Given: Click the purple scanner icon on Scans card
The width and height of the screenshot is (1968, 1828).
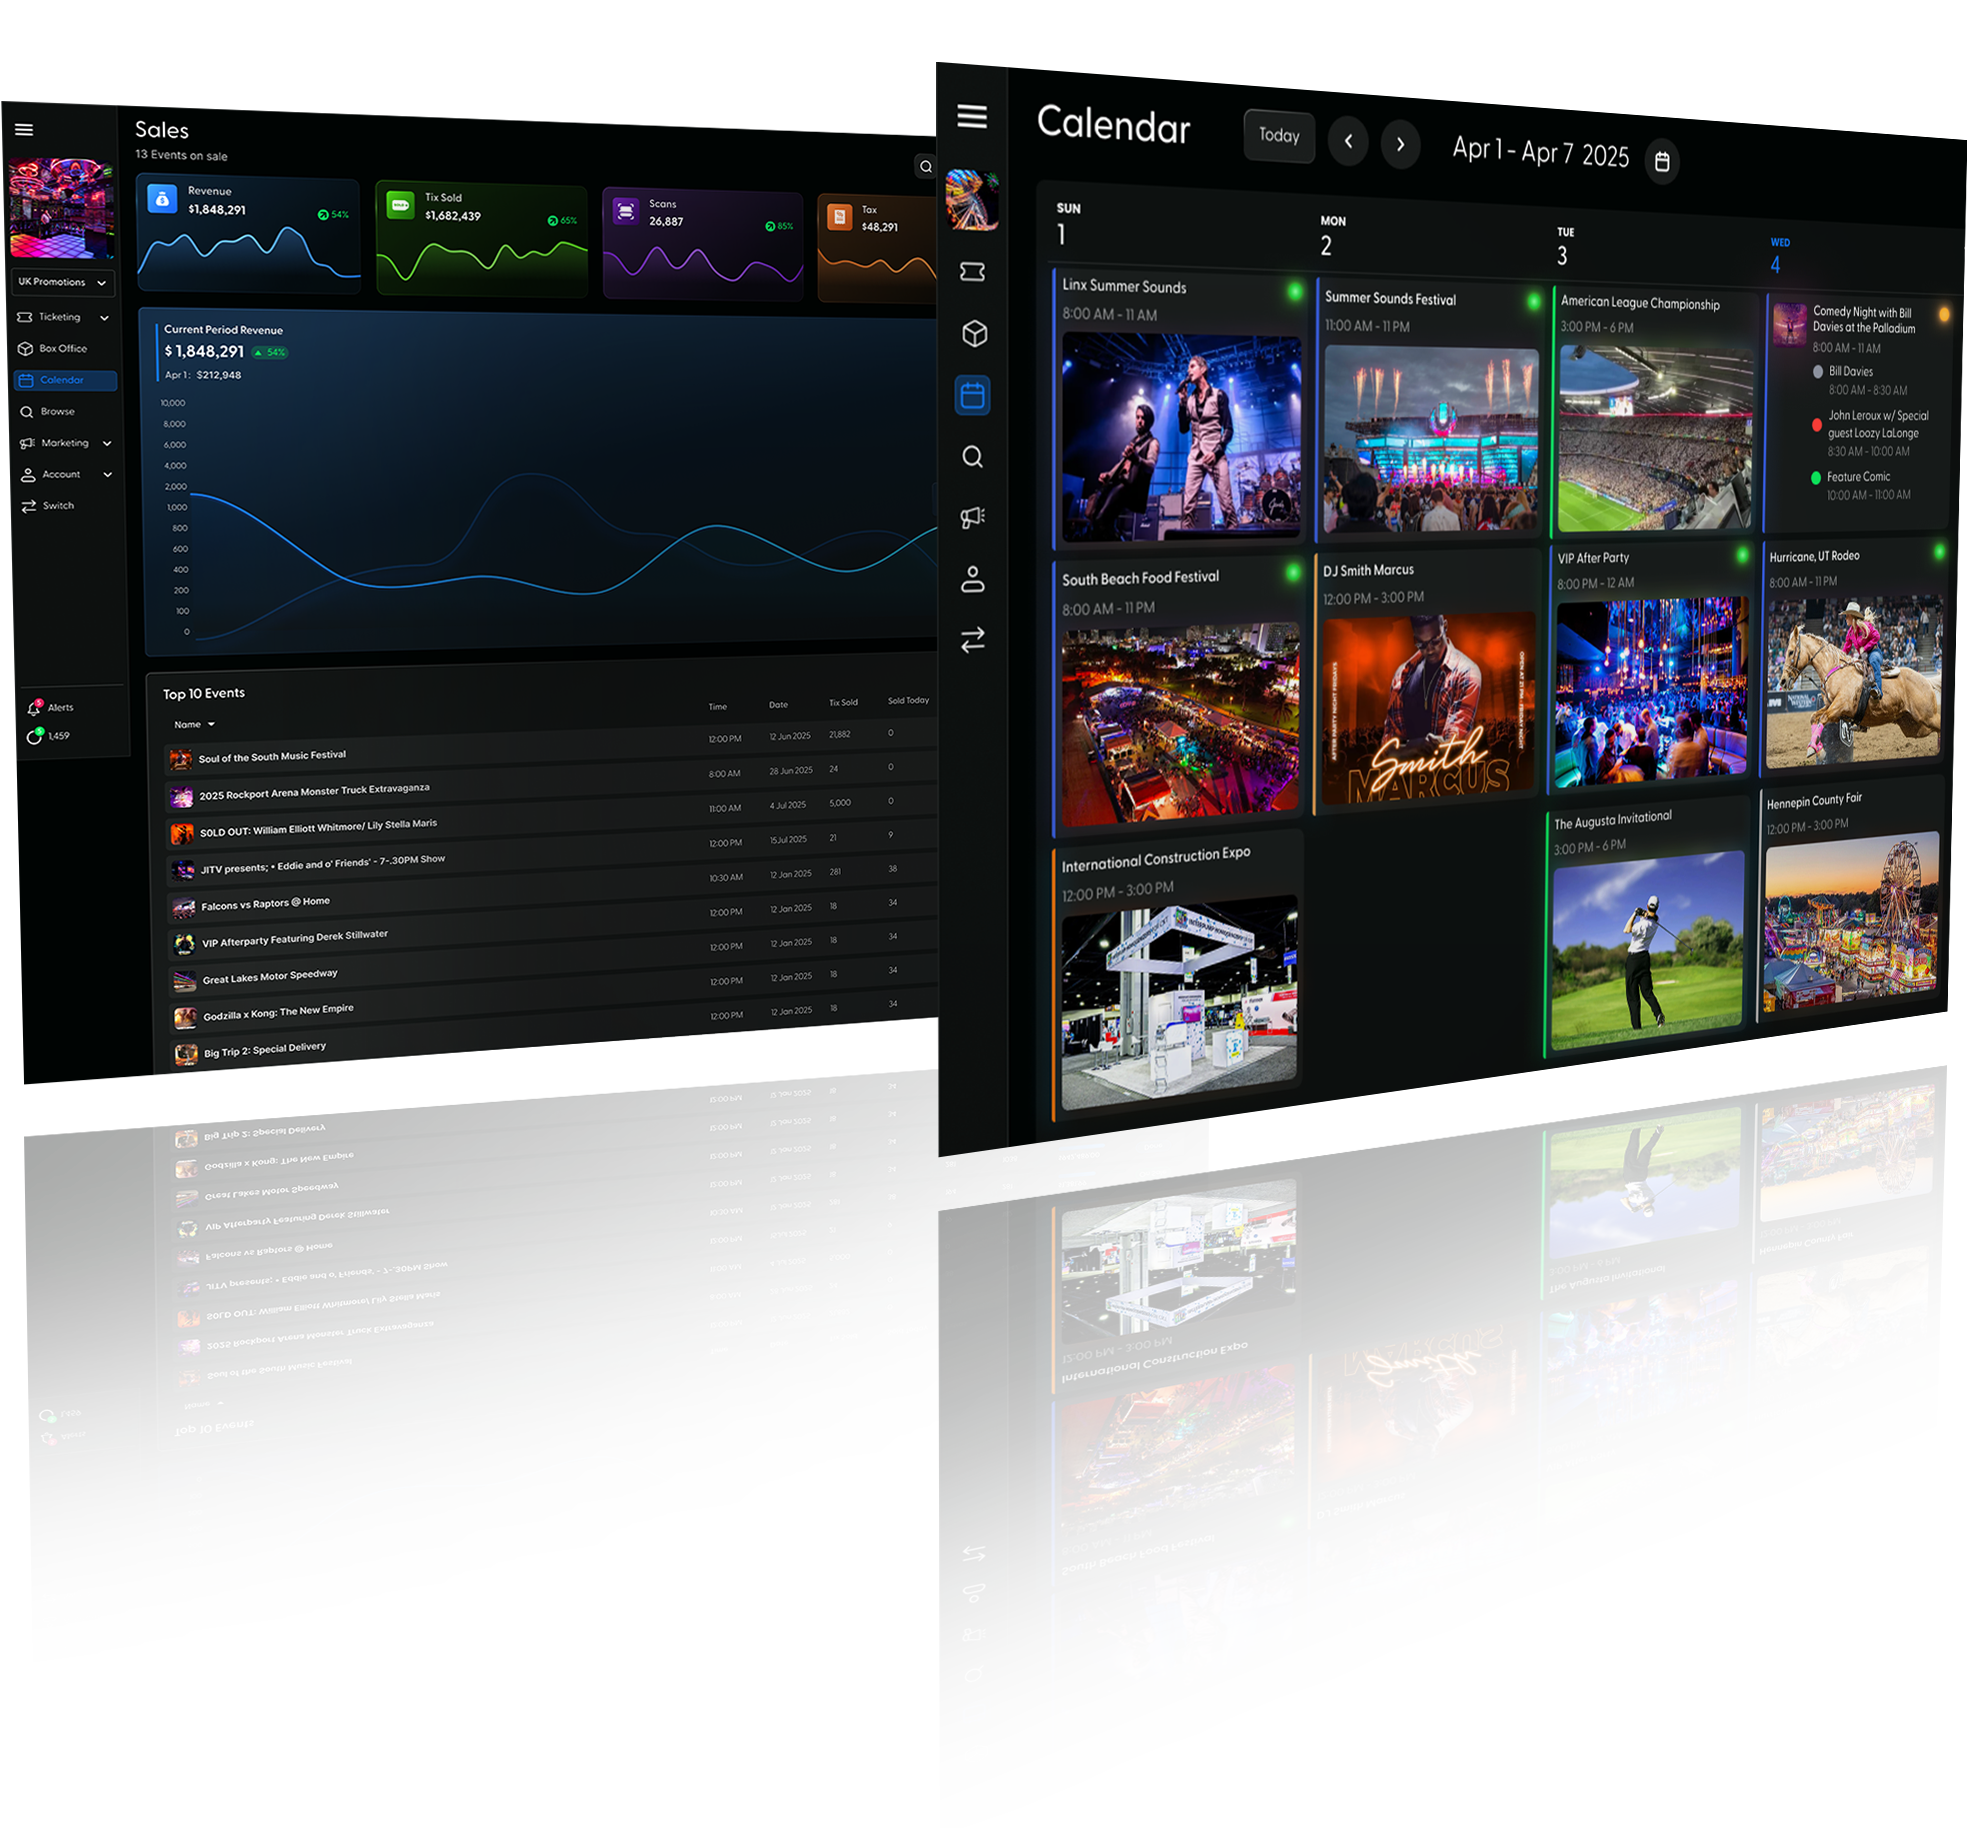Looking at the screenshot, I should pyautogui.click(x=626, y=210).
